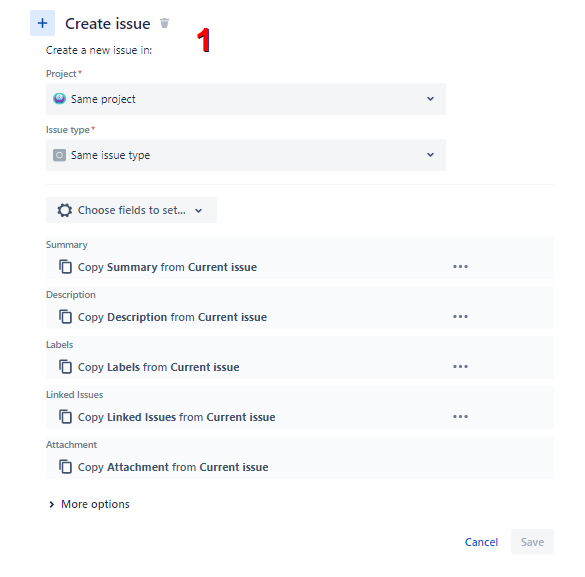Click the Labels field label
This screenshot has width=585, height=577.
point(60,345)
